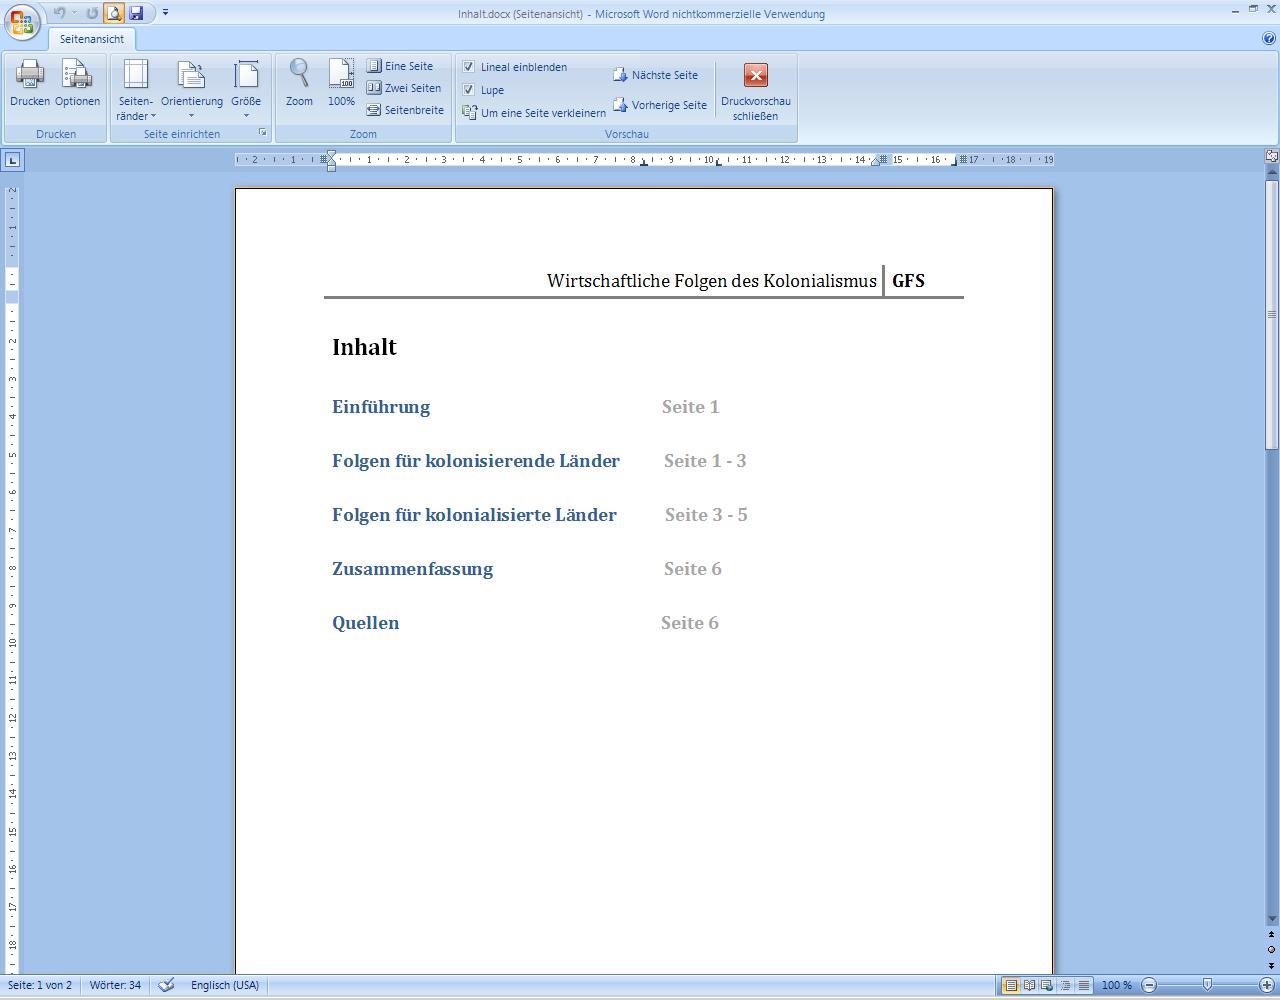Toggle Lineal einblenden checkbox
The height and width of the screenshot is (1000, 1280).
click(x=468, y=67)
